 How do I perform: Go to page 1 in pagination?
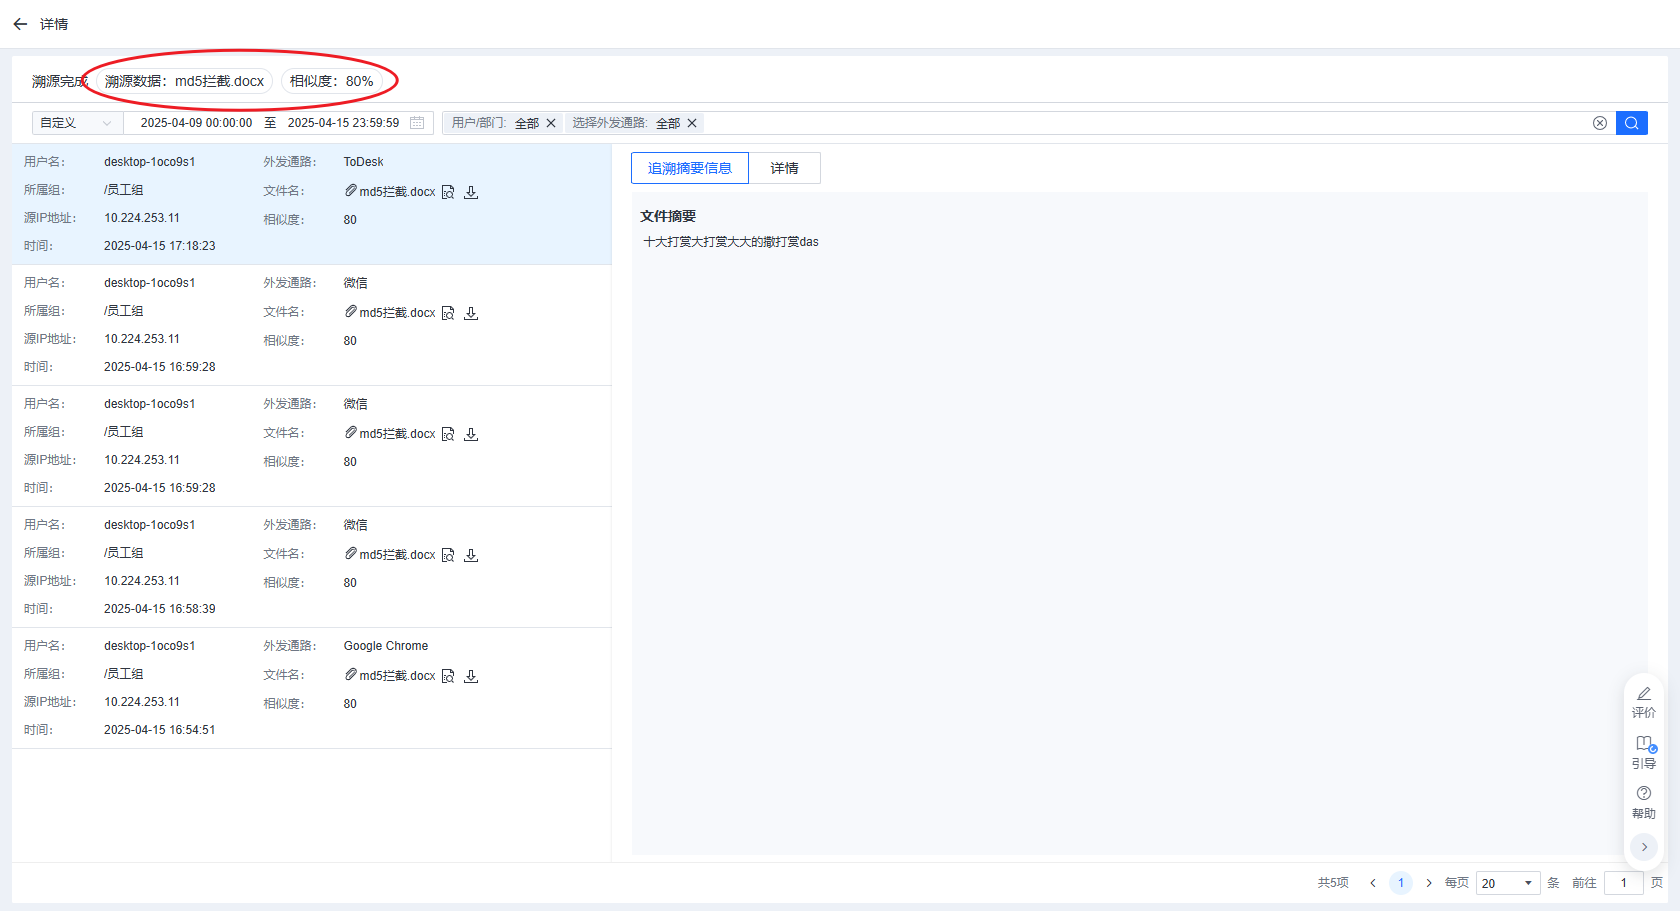(1401, 883)
